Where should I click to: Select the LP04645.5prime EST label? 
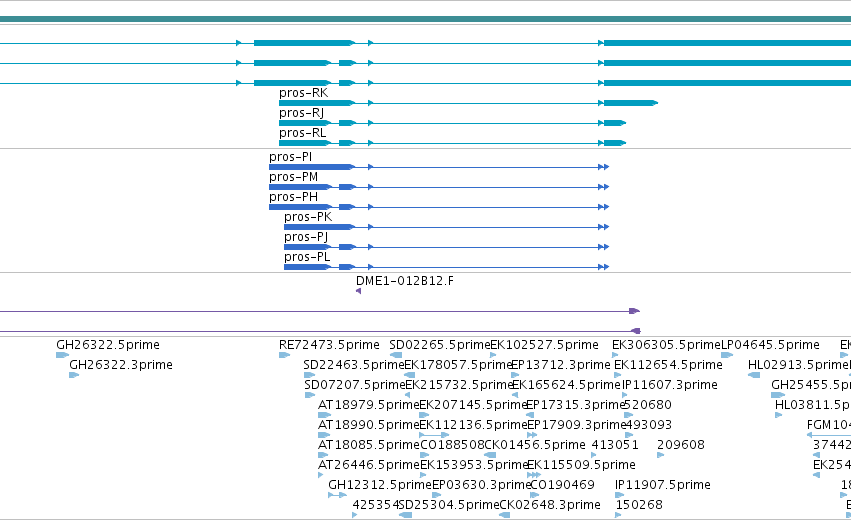pyautogui.click(x=770, y=345)
